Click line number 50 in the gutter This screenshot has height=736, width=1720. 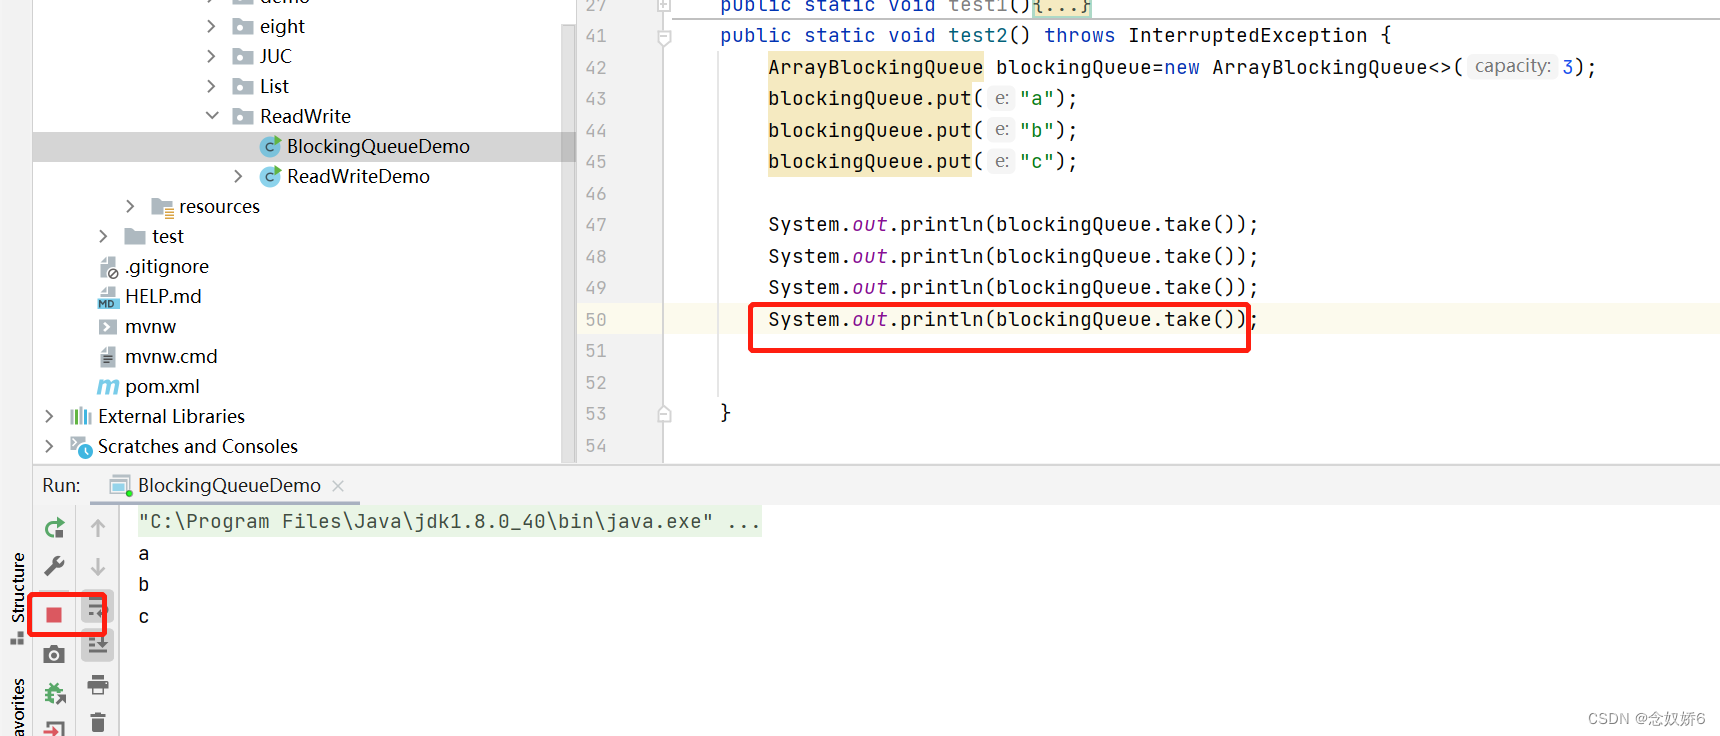[x=596, y=320]
